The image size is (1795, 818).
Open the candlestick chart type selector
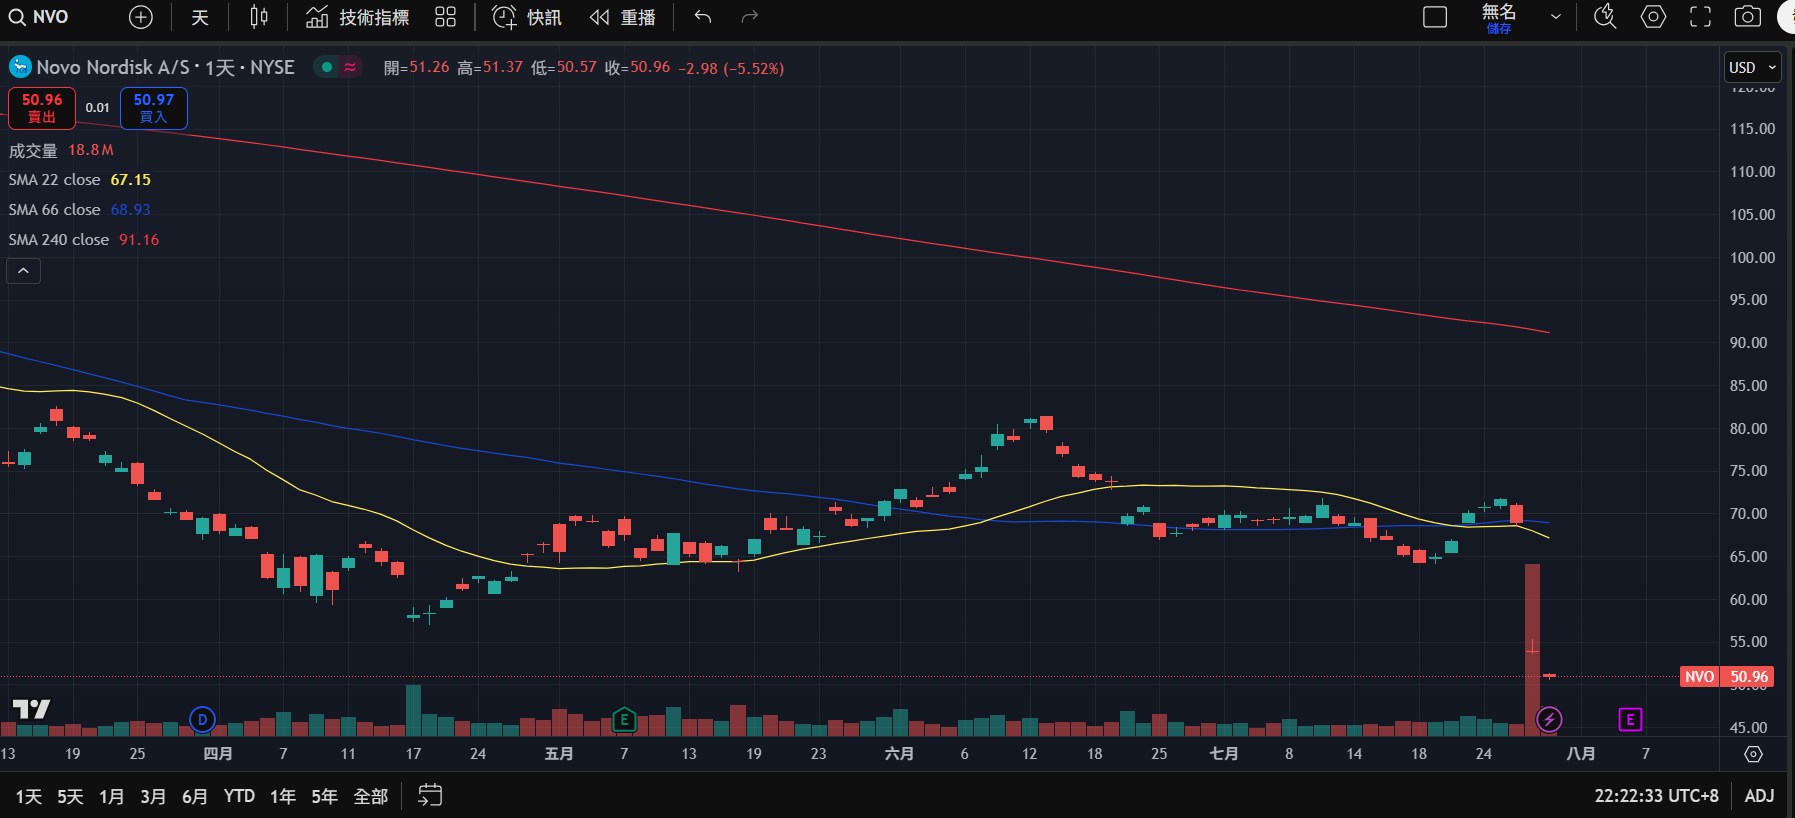[258, 17]
